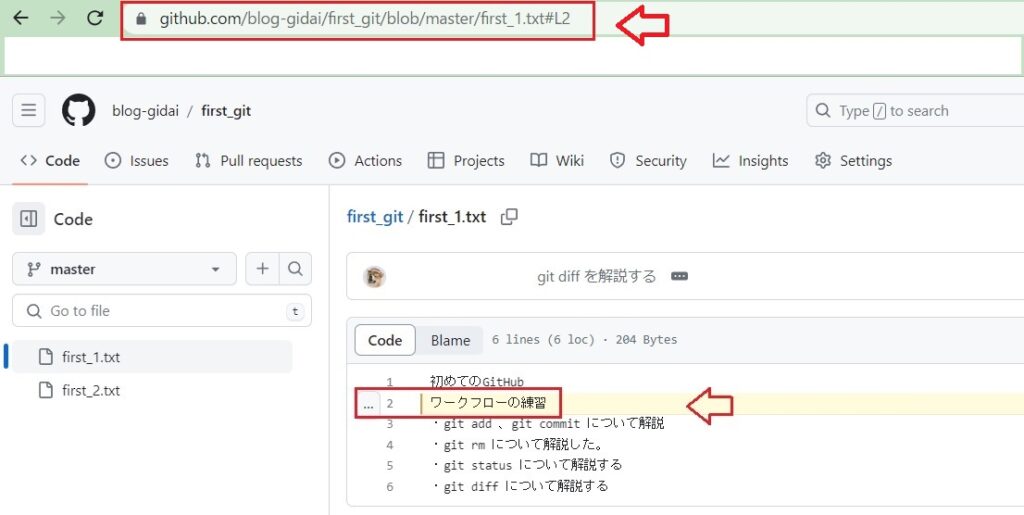
Task: Select first_2.txt in file tree
Action: (x=91, y=391)
